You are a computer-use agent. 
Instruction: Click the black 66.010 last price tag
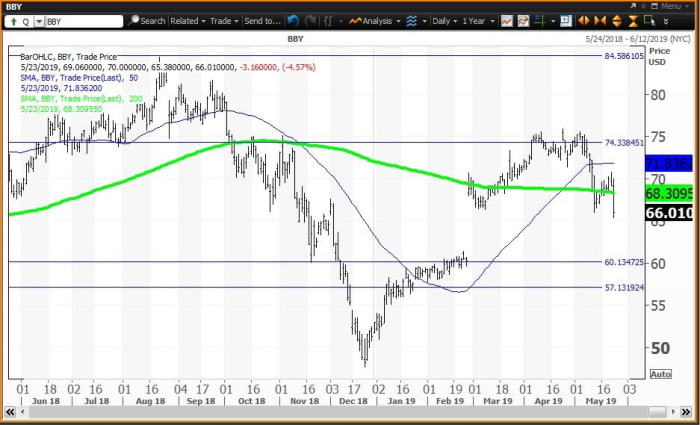pos(669,213)
